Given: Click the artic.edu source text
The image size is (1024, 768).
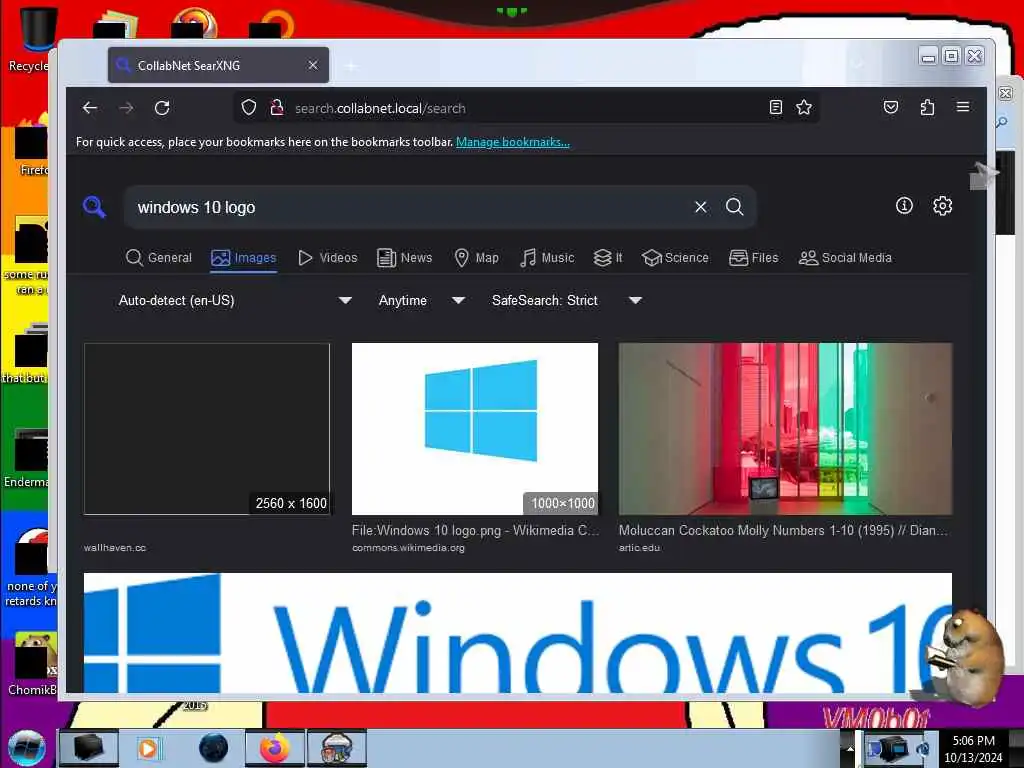Looking at the screenshot, I should click(639, 548).
